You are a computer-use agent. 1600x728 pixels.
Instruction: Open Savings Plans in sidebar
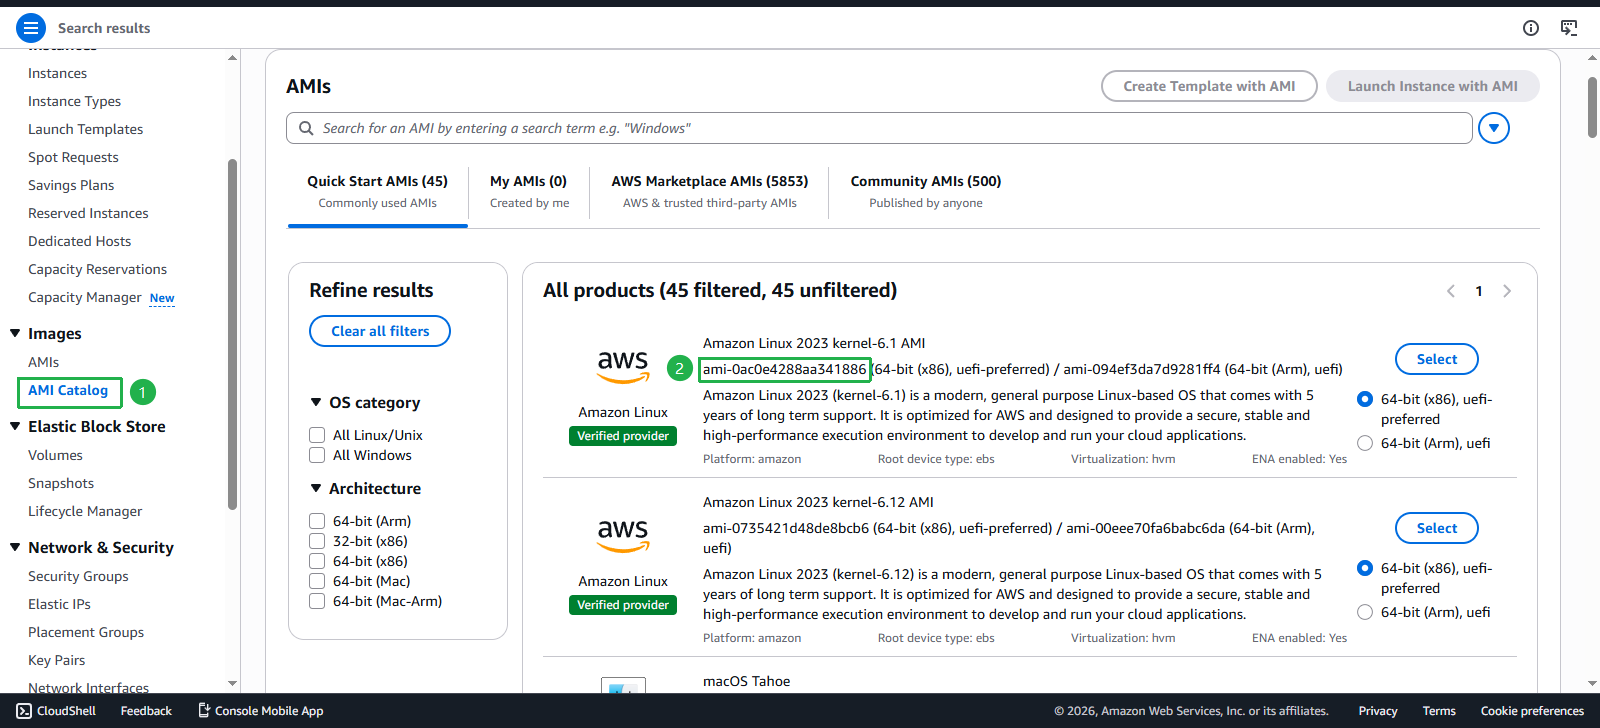(71, 185)
